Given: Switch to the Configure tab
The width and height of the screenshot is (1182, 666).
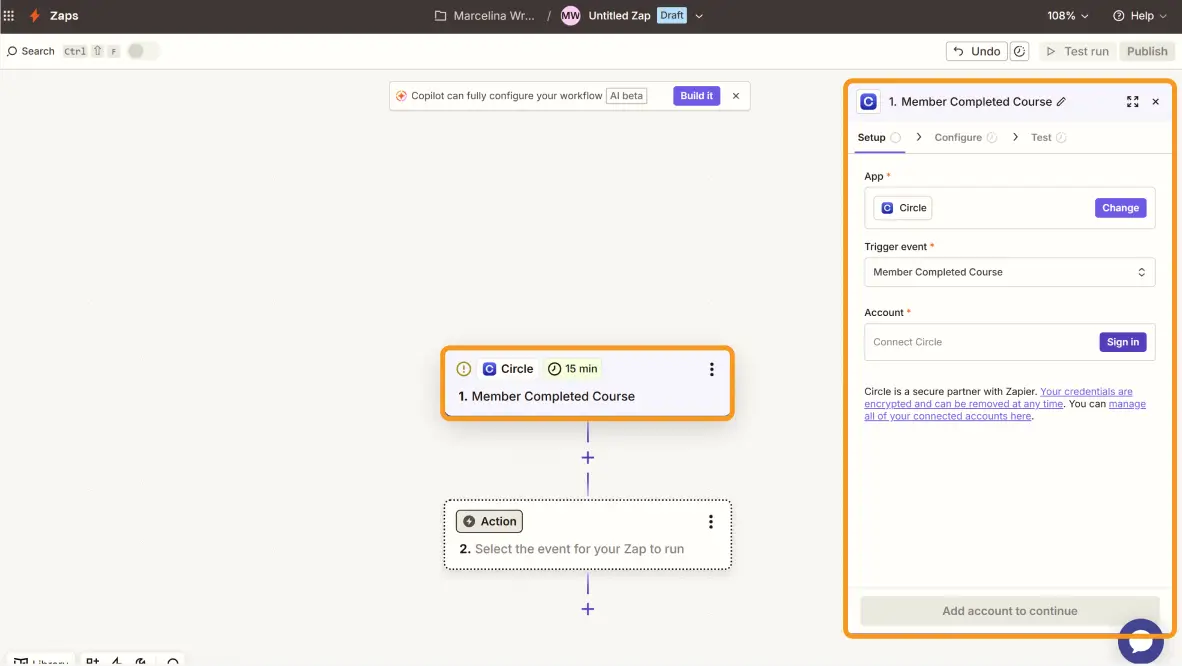Looking at the screenshot, I should 965,137.
